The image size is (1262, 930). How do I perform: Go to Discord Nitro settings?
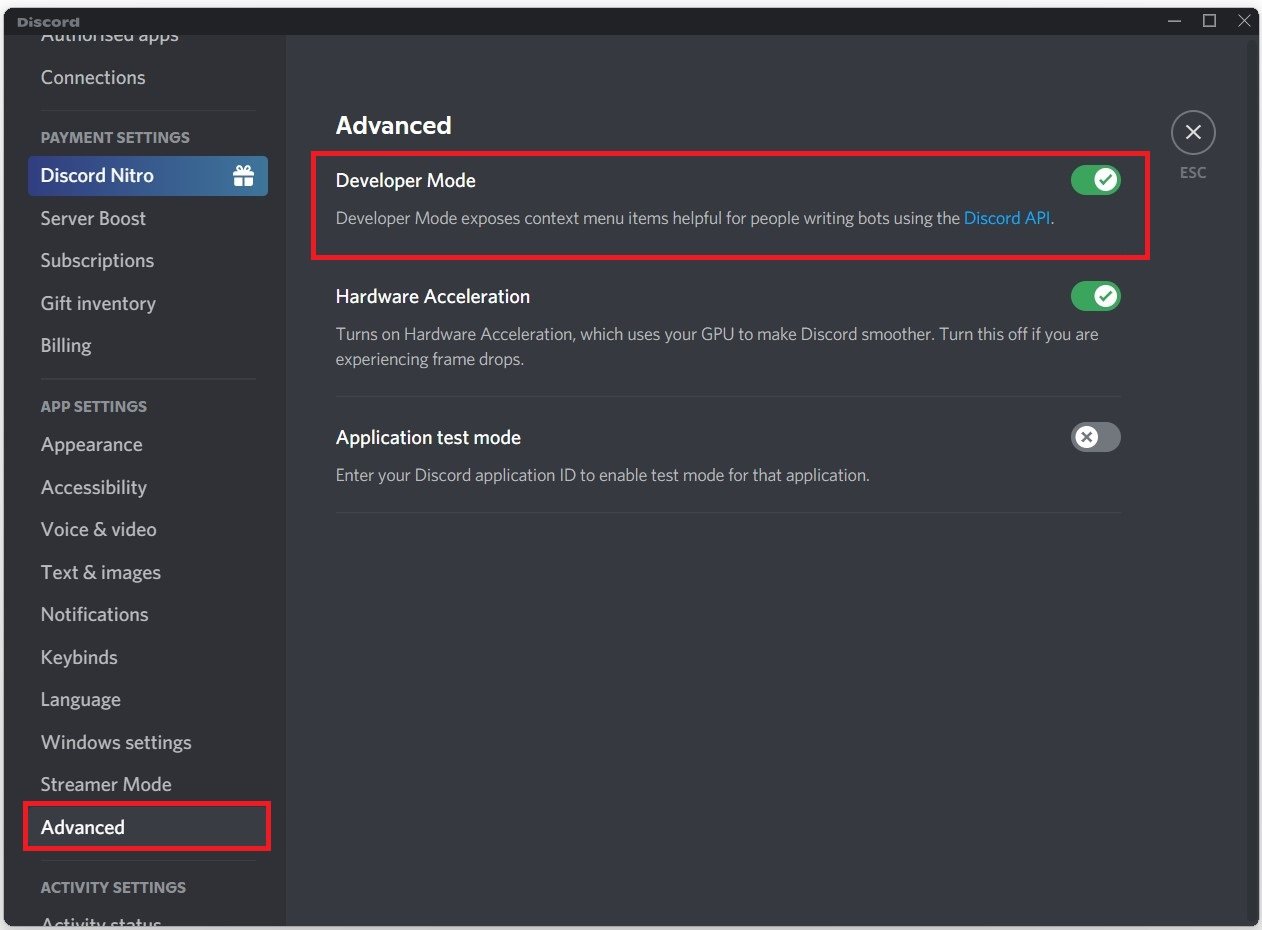point(97,176)
